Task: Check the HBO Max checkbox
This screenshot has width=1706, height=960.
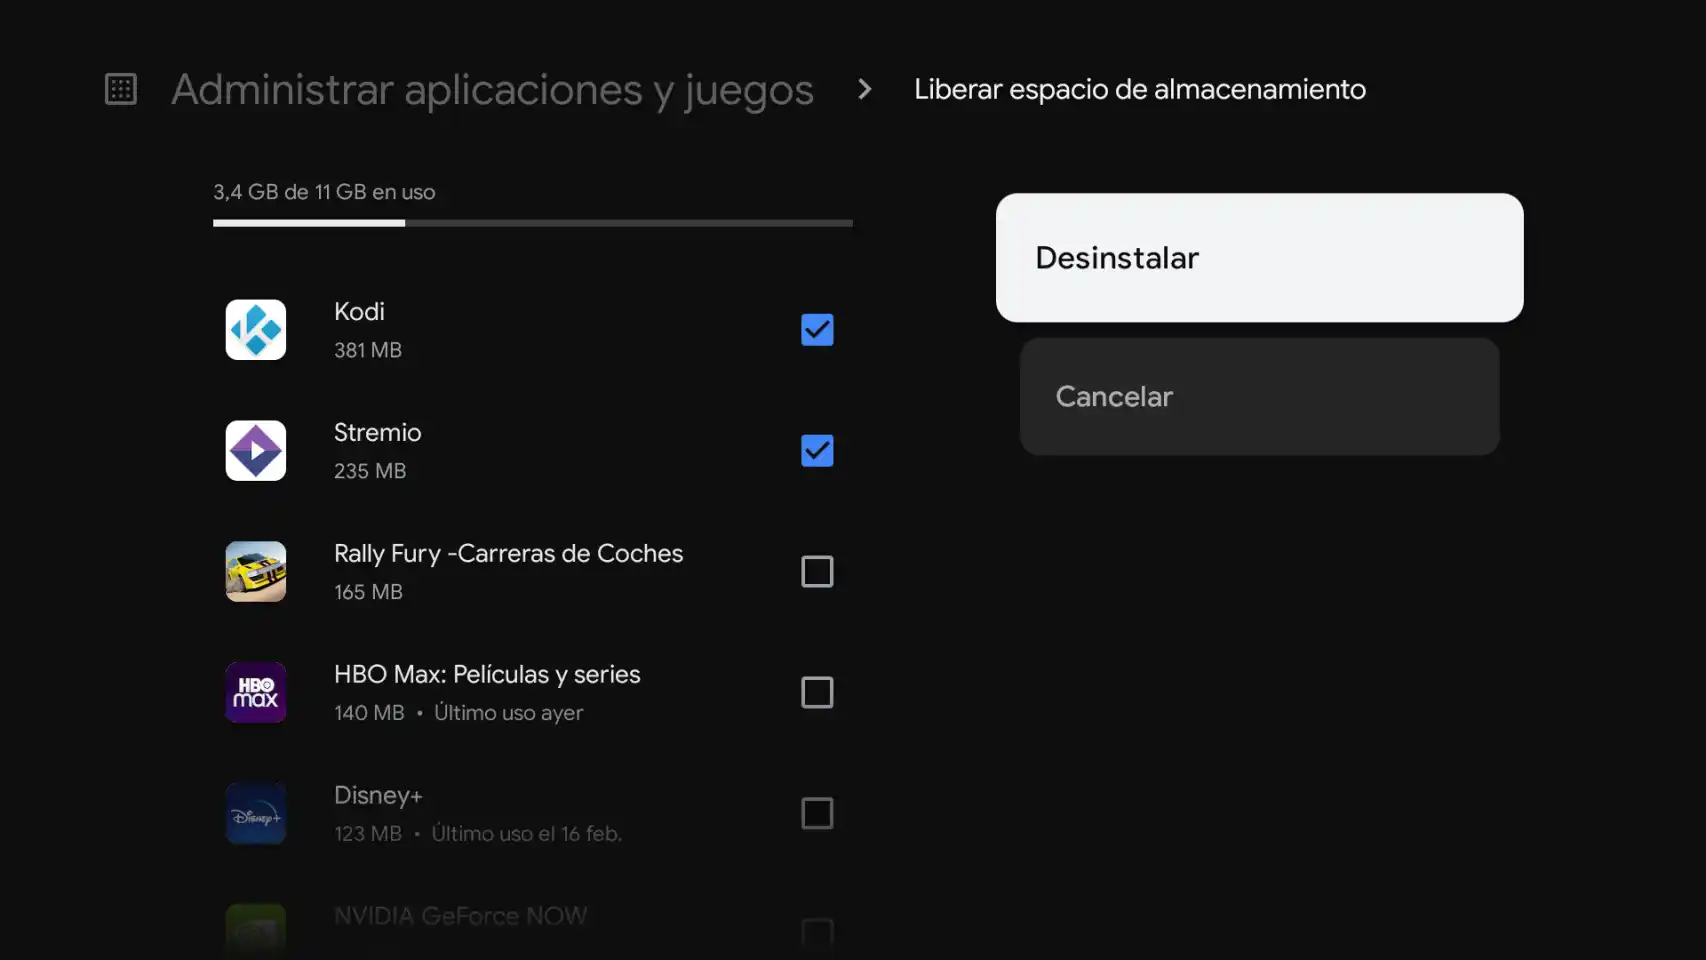Action: click(x=817, y=692)
